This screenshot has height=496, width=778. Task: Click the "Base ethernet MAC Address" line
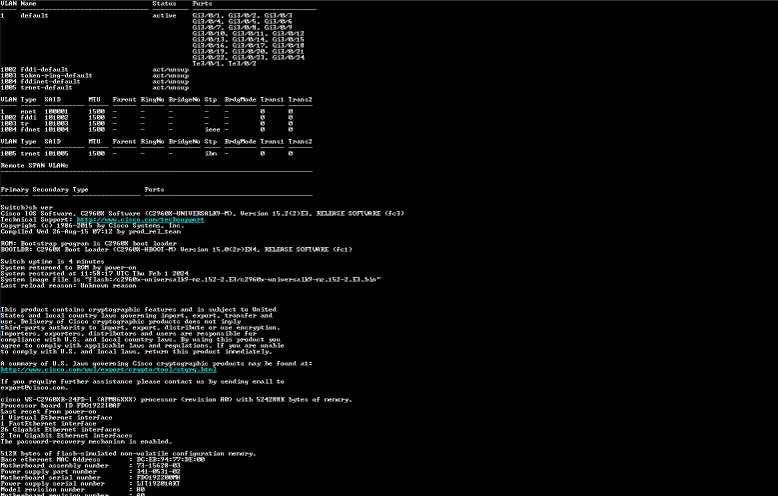pos(103,459)
